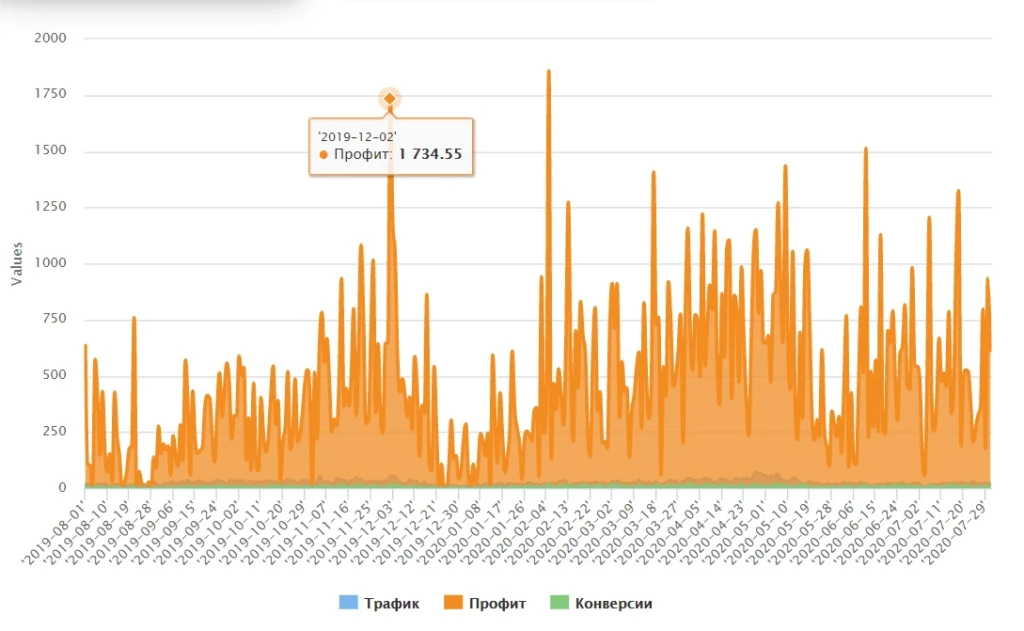Screen dimensions: 1024x631
Task: Click the y-axis label 250
Action: (x=55, y=431)
